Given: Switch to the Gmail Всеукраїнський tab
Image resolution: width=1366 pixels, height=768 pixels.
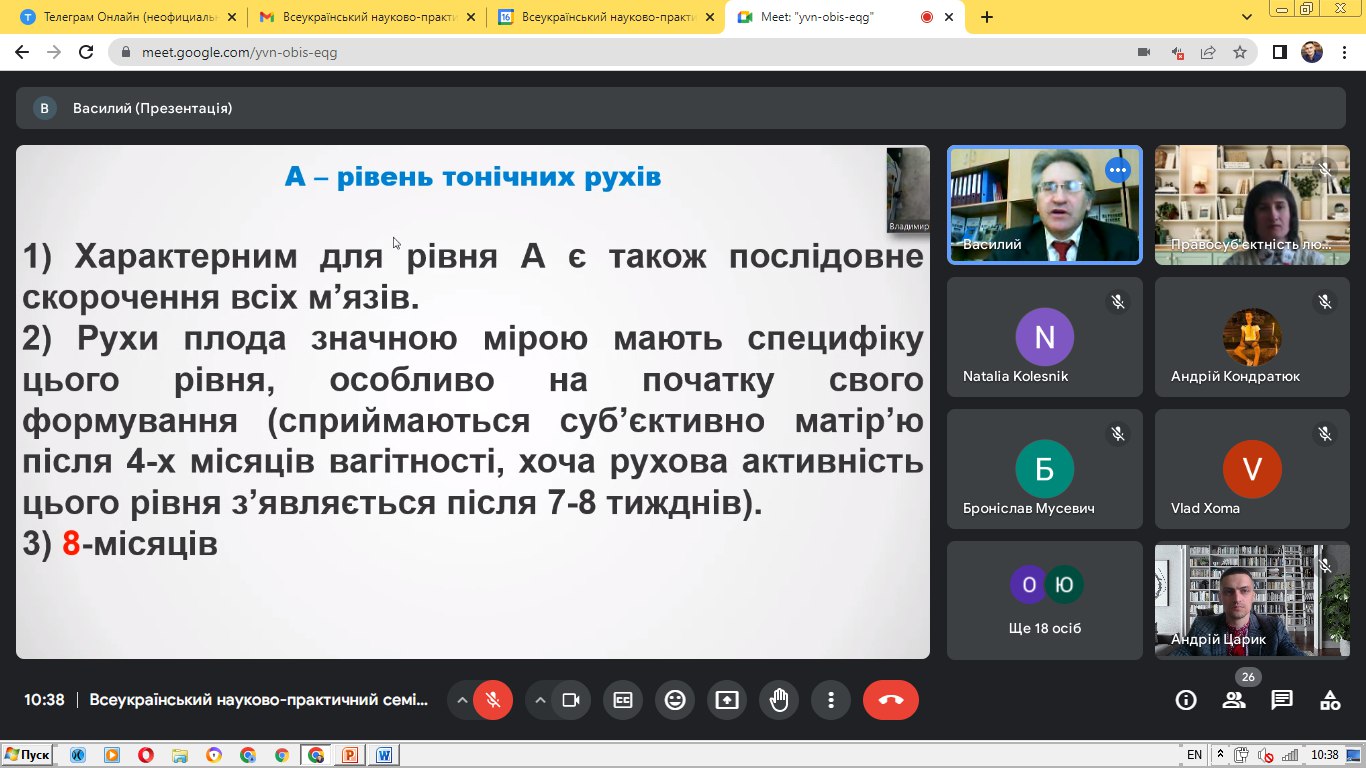Looking at the screenshot, I should pyautogui.click(x=365, y=17).
